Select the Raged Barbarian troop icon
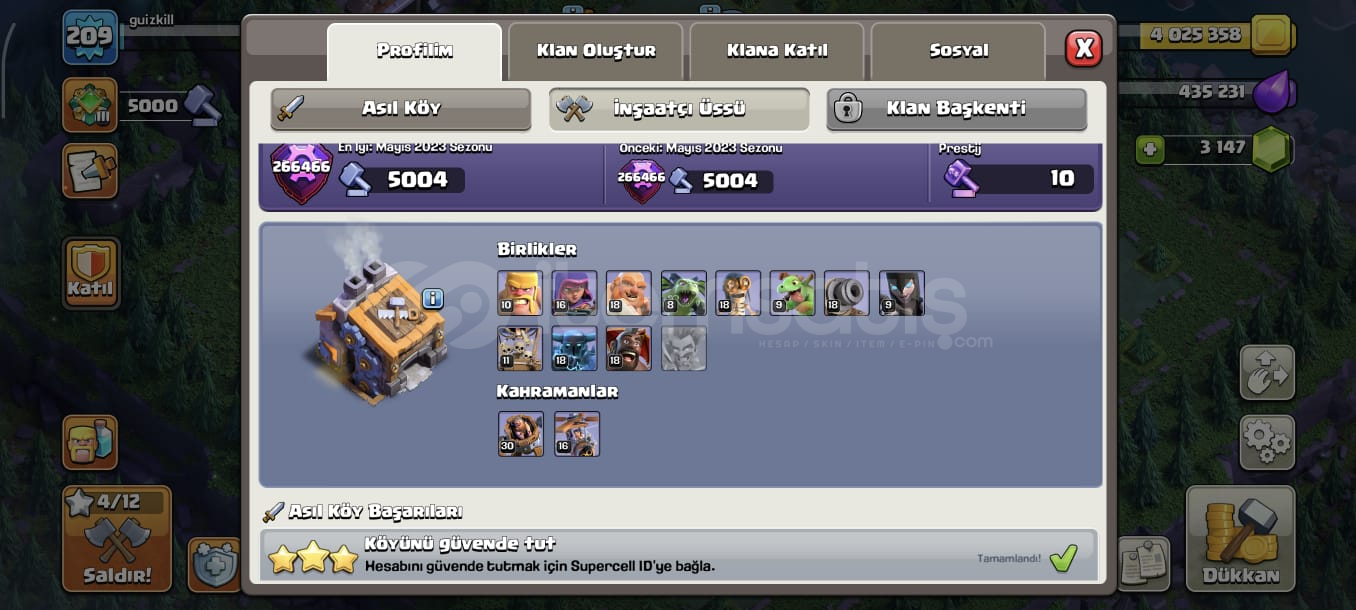The width and height of the screenshot is (1356, 610). 520,293
